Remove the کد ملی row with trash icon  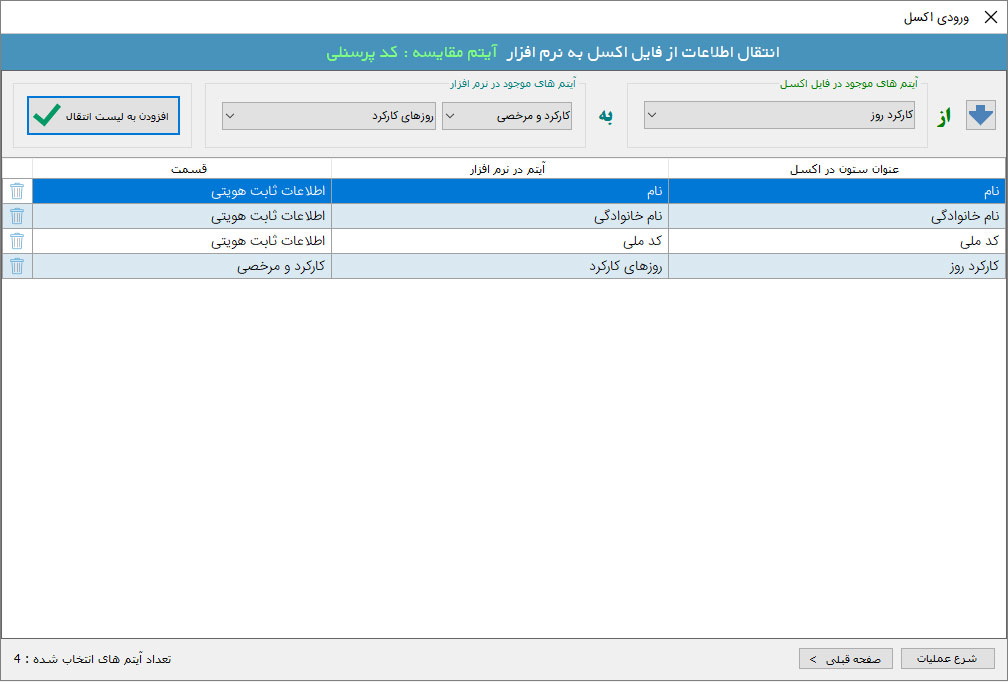17,241
